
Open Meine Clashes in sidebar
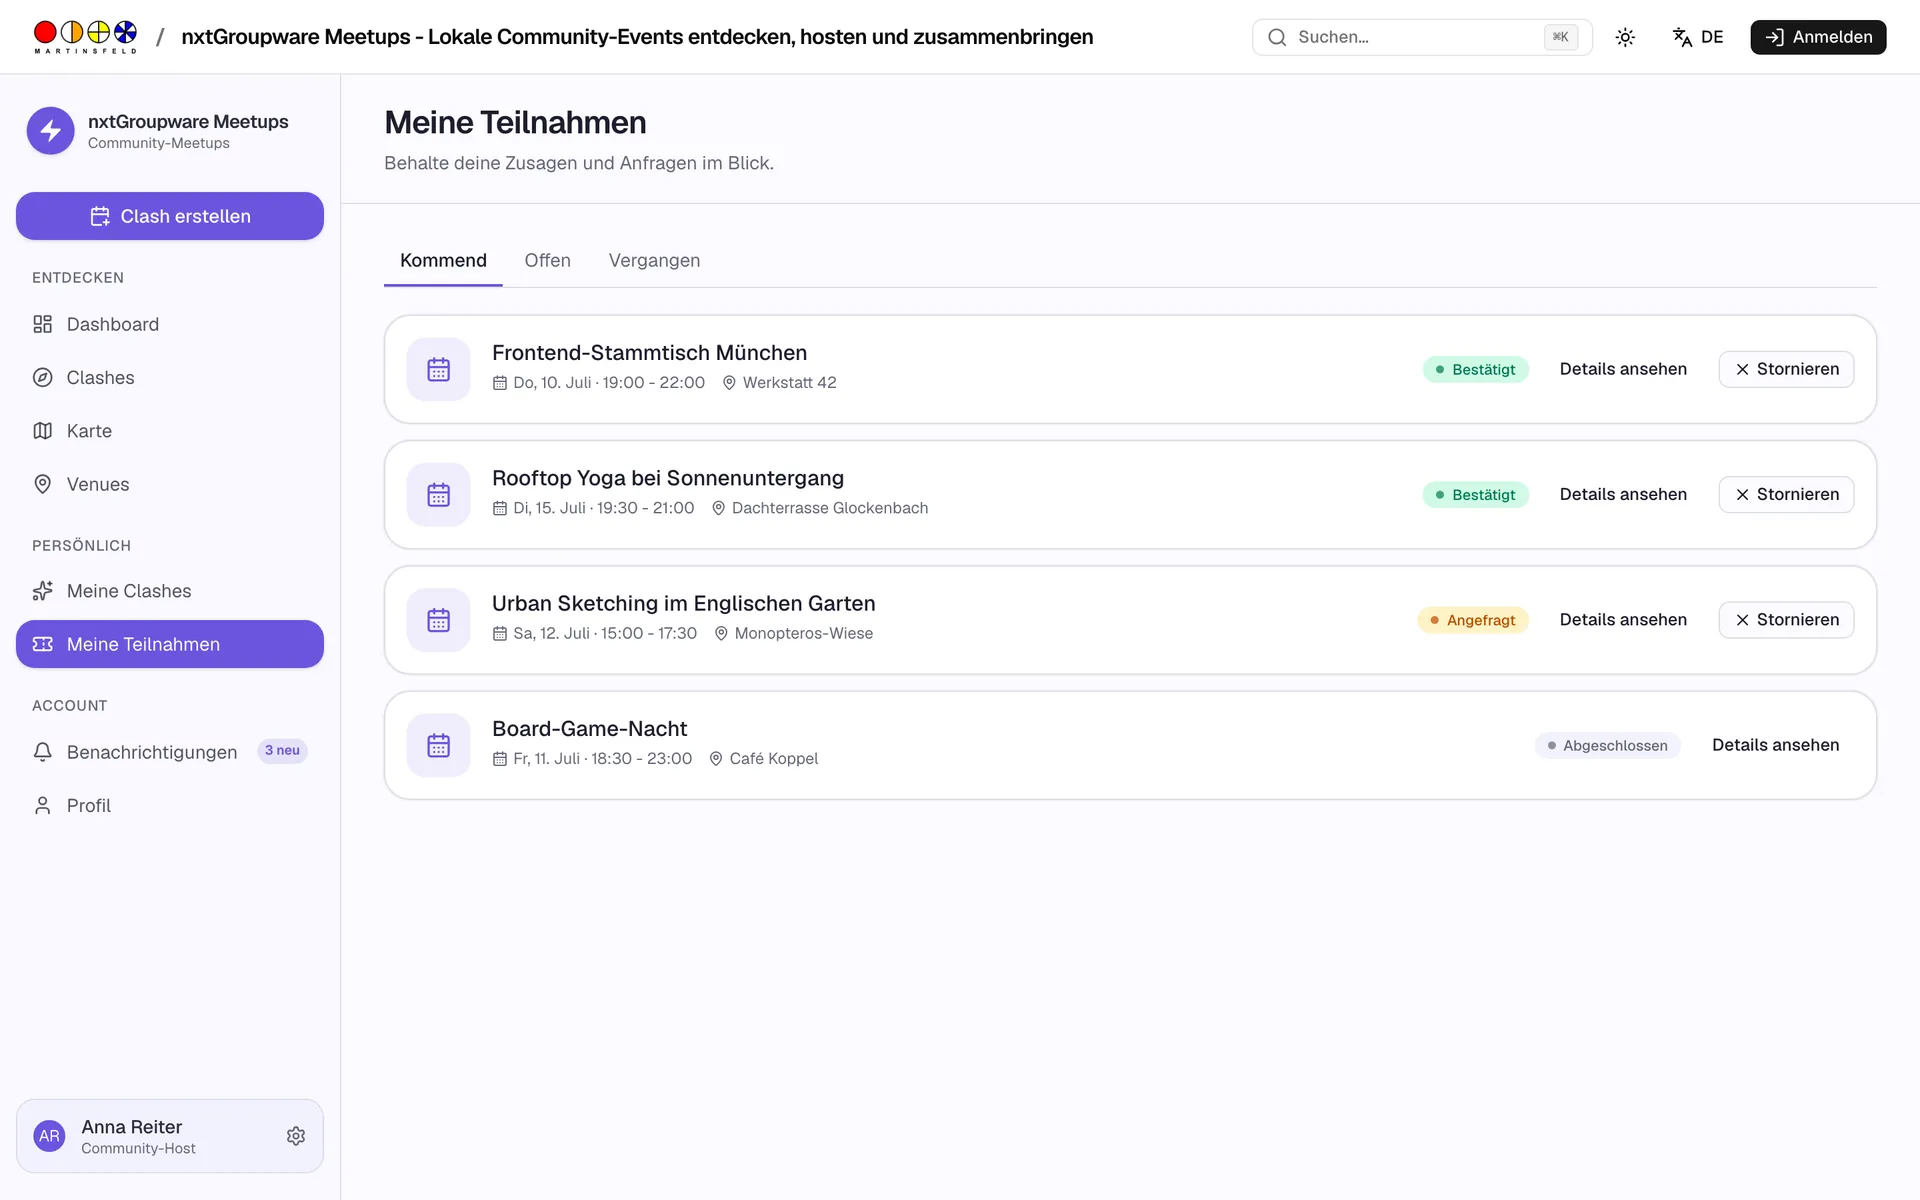pyautogui.click(x=170, y=591)
